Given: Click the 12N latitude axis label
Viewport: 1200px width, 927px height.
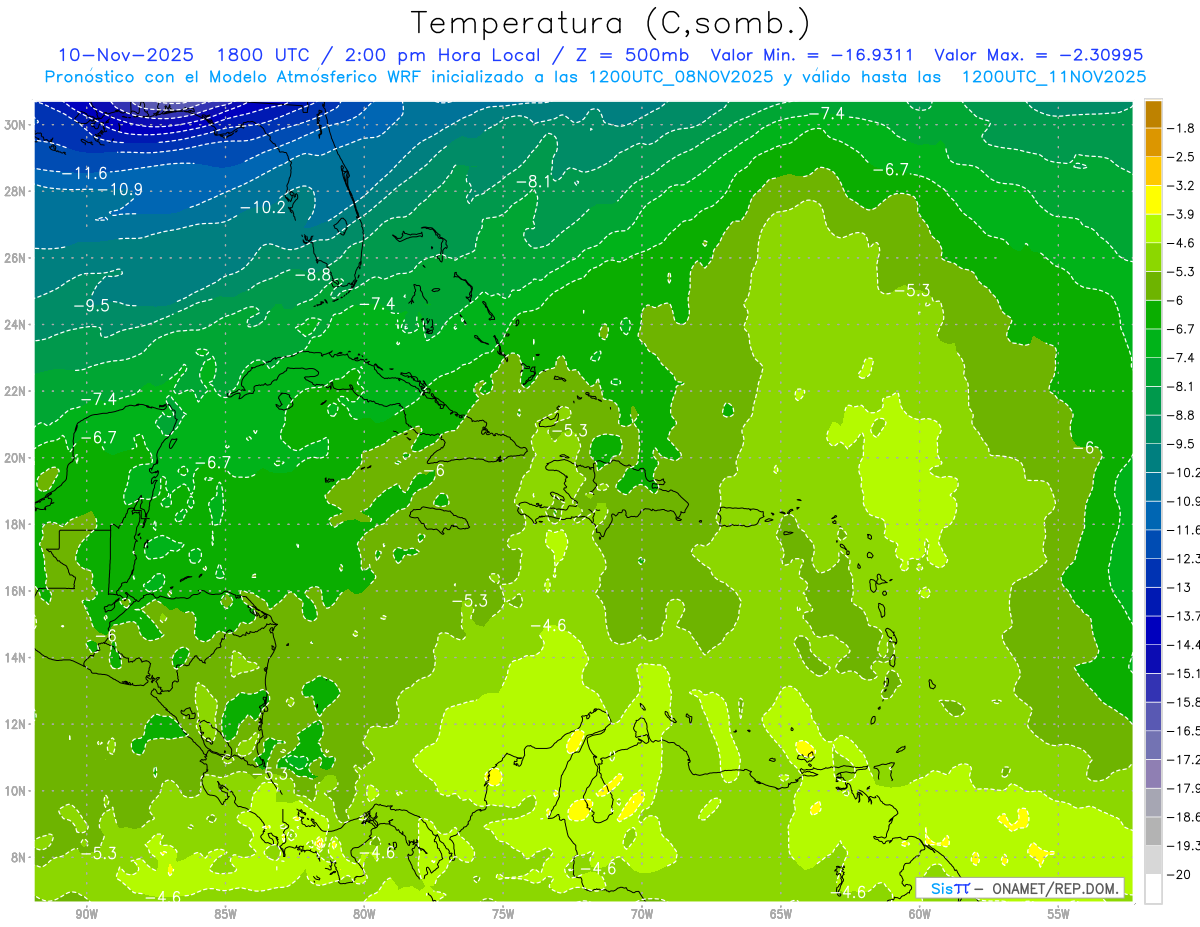Looking at the screenshot, I should click(14, 724).
